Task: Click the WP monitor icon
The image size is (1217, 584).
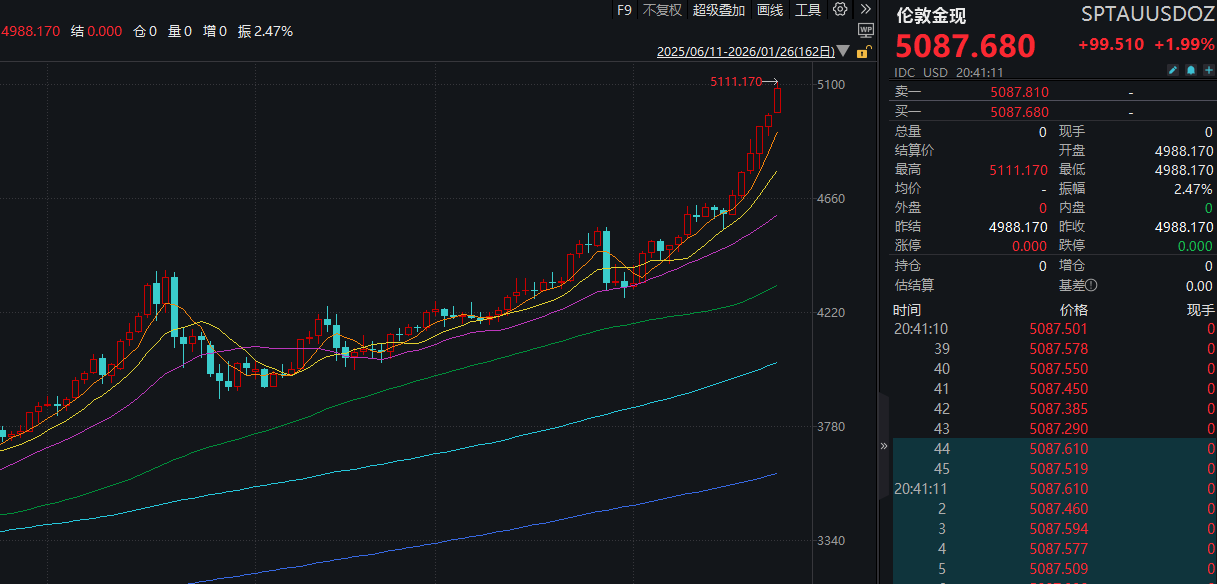Action: [866, 32]
